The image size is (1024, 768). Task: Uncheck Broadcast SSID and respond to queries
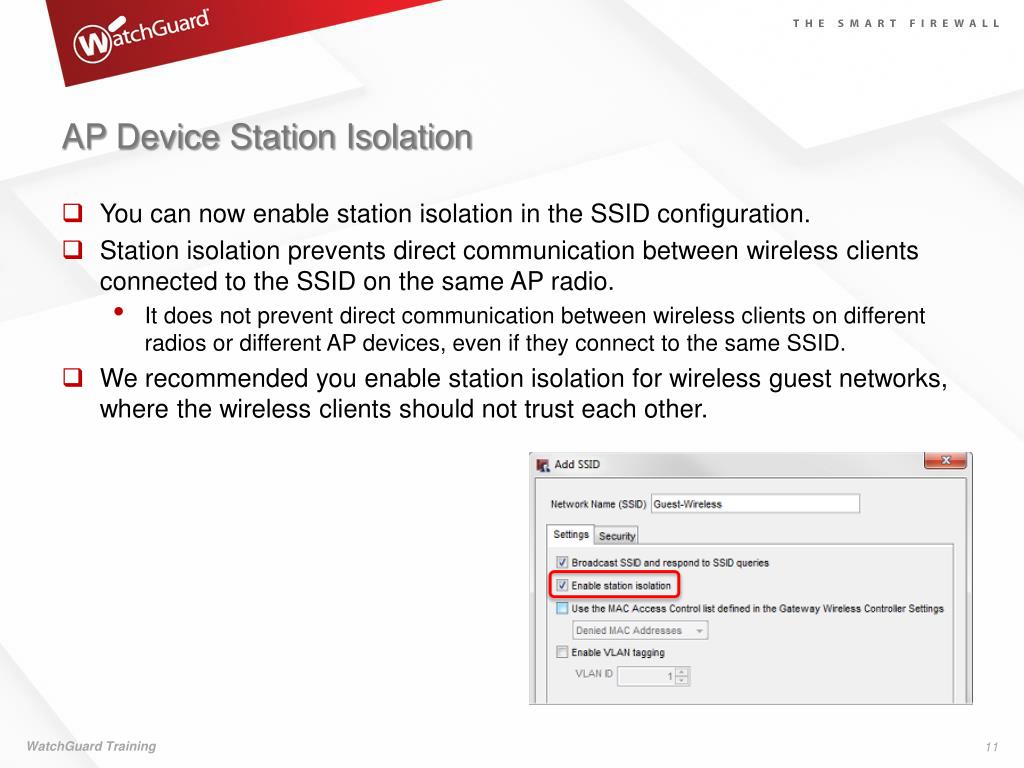(x=562, y=562)
